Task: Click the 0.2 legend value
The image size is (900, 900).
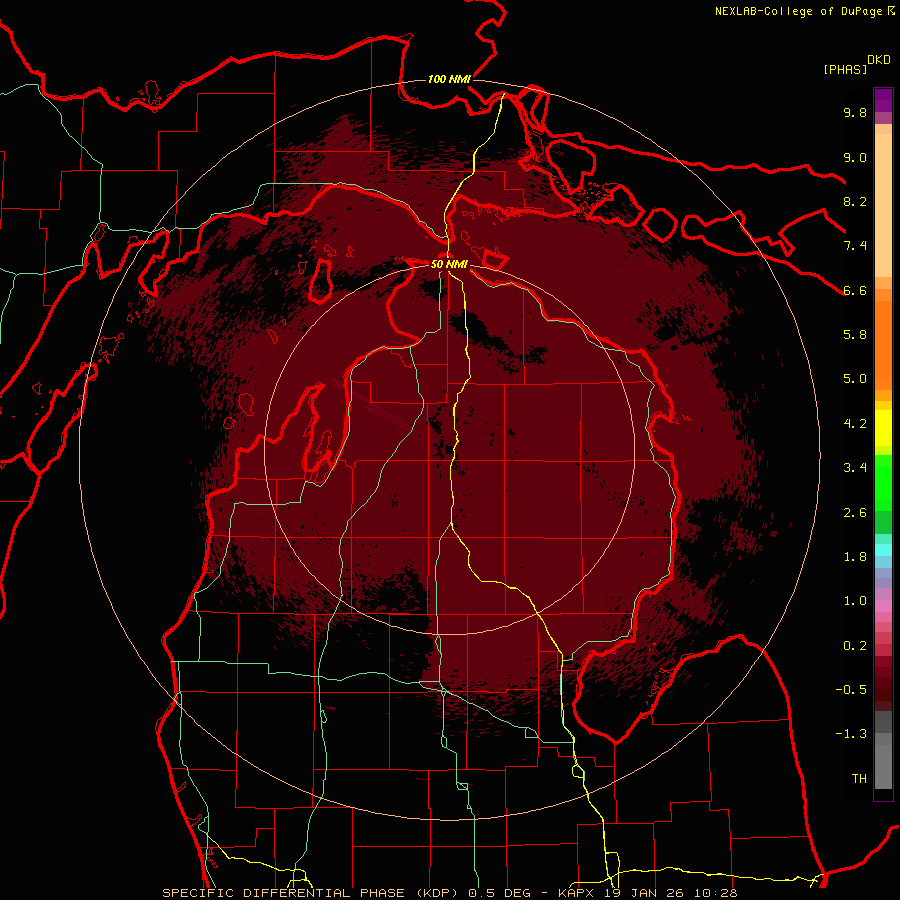Action: pyautogui.click(x=855, y=646)
